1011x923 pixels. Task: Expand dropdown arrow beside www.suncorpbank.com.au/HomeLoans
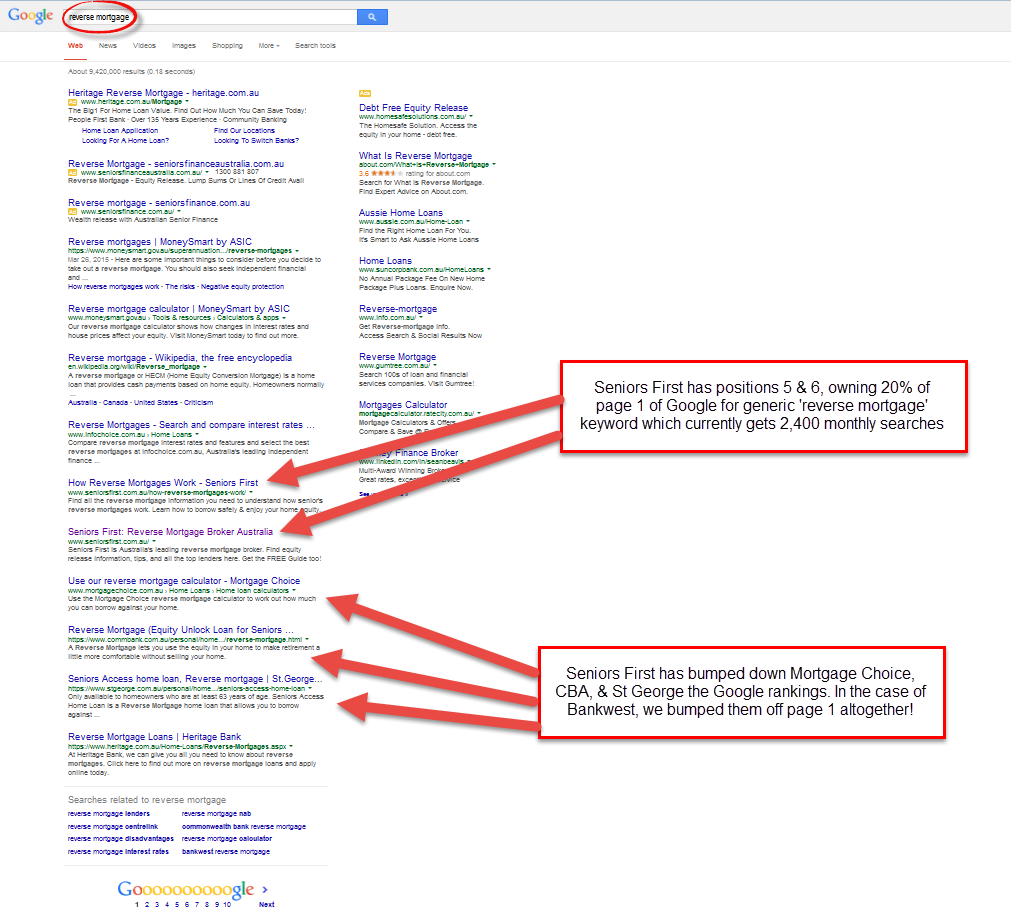(489, 269)
